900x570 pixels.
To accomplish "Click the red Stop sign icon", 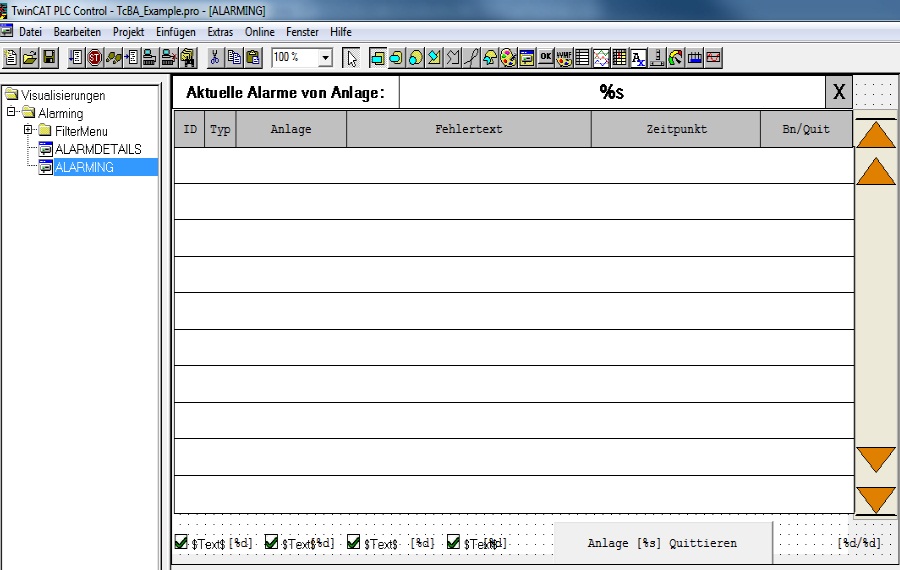I will pos(94,57).
